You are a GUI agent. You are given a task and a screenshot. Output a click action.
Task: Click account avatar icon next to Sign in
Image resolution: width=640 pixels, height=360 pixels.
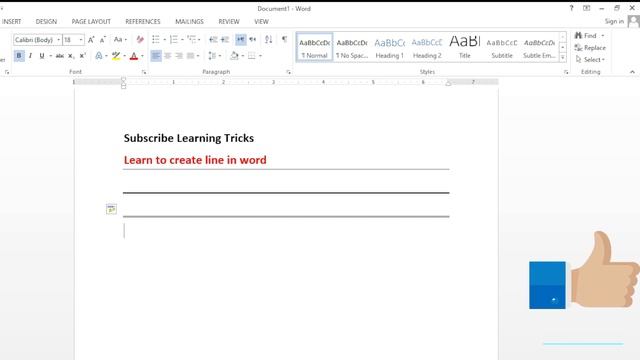633,21
